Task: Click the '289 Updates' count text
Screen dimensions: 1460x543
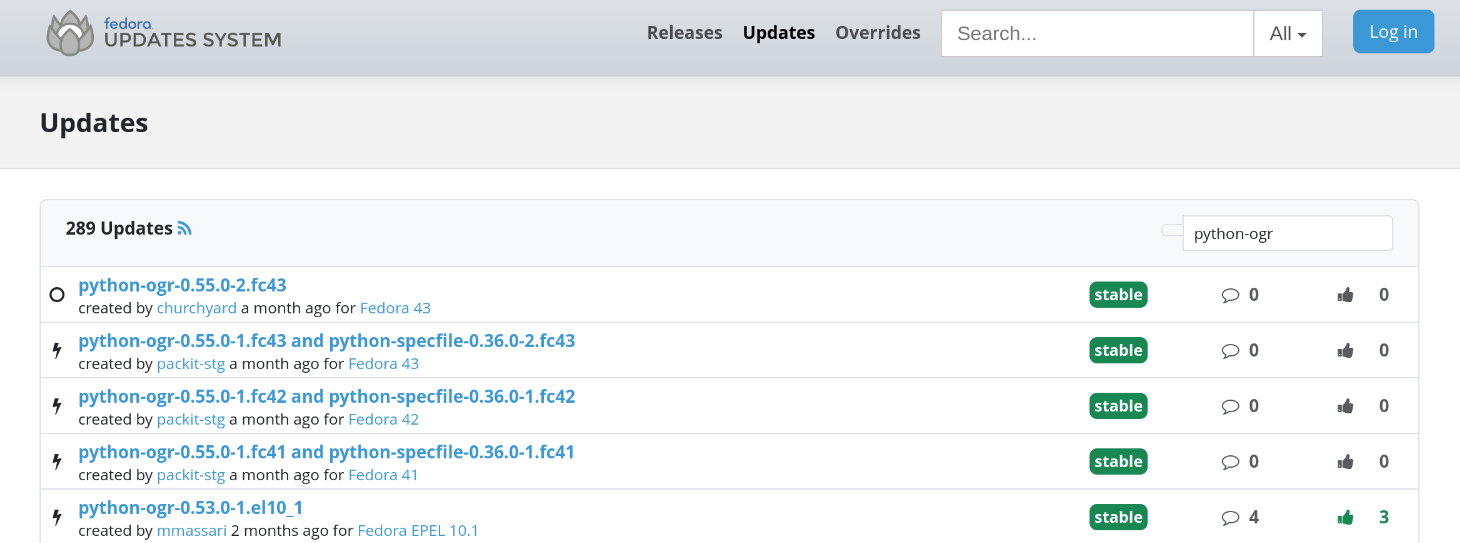Action: 119,228
